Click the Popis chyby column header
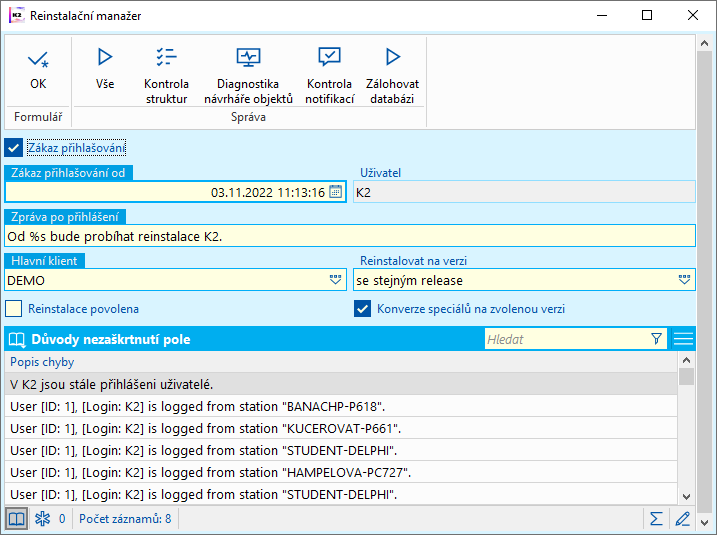 [42, 362]
